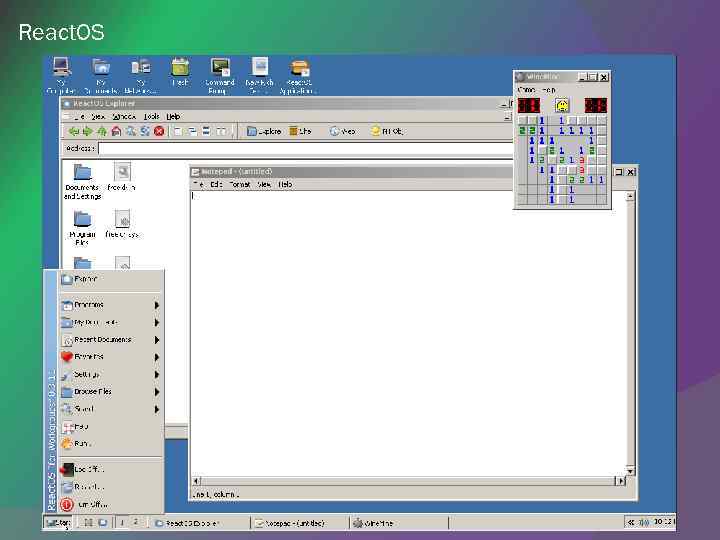
Task: Open the Documents and Settings folder
Action: (x=83, y=181)
